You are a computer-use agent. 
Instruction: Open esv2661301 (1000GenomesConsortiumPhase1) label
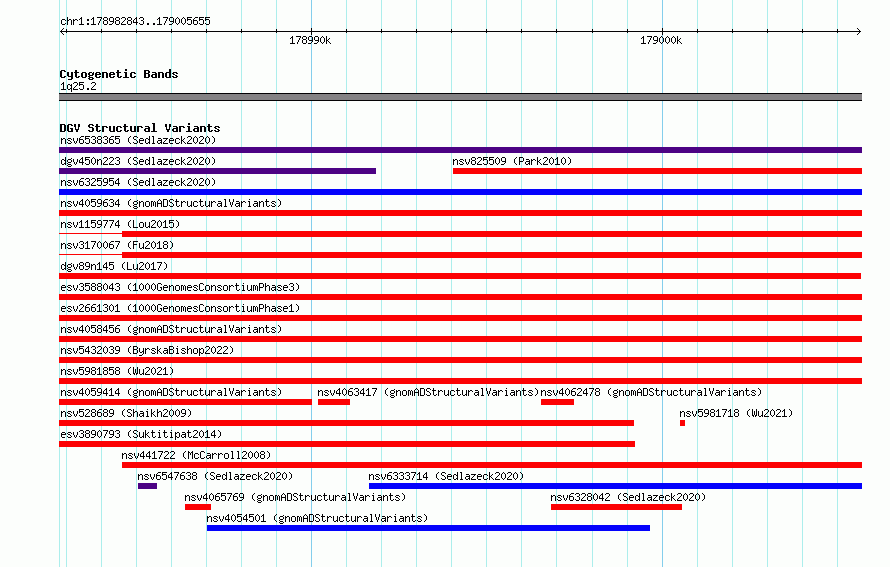pyautogui.click(x=180, y=308)
